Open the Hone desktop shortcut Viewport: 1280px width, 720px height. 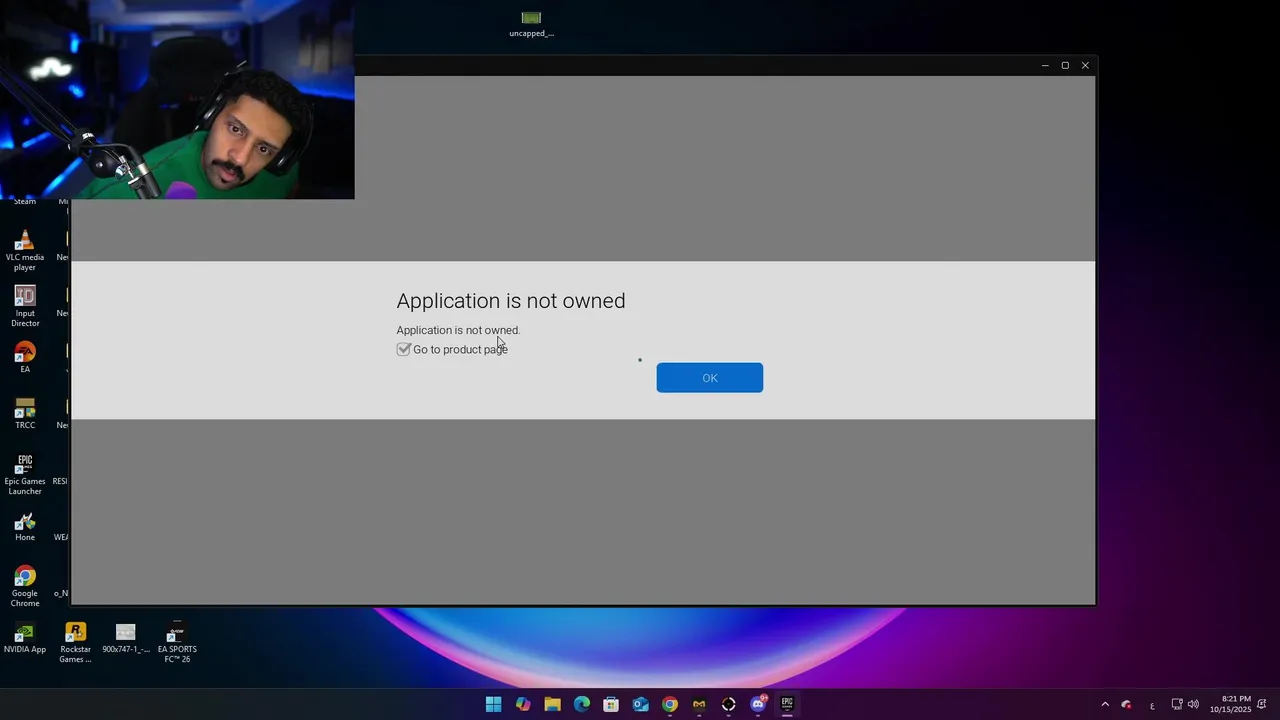(25, 527)
